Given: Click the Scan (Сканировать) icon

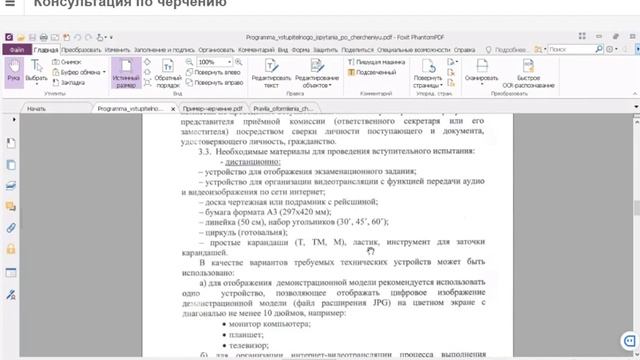Looking at the screenshot, I should (482, 66).
